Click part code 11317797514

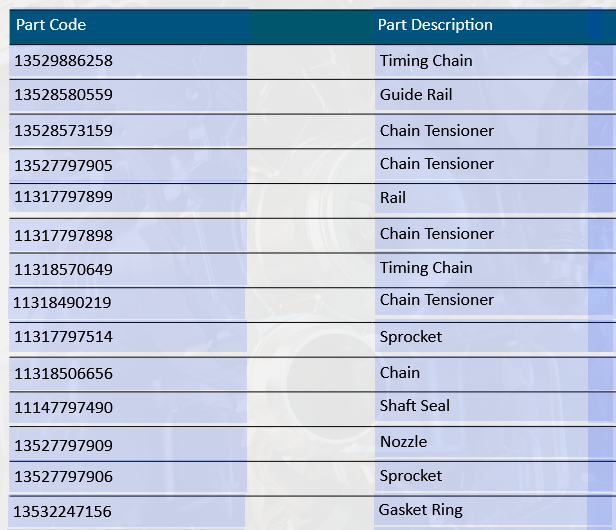(x=64, y=337)
